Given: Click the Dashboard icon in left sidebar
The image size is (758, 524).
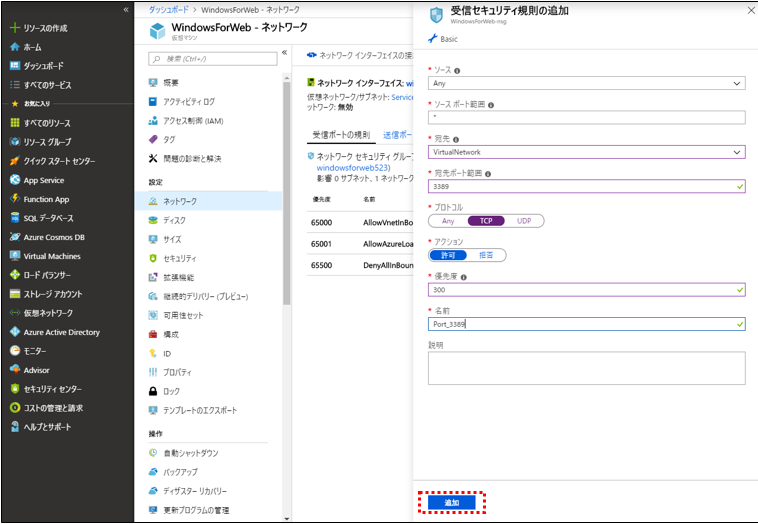Looking at the screenshot, I should (x=15, y=66).
